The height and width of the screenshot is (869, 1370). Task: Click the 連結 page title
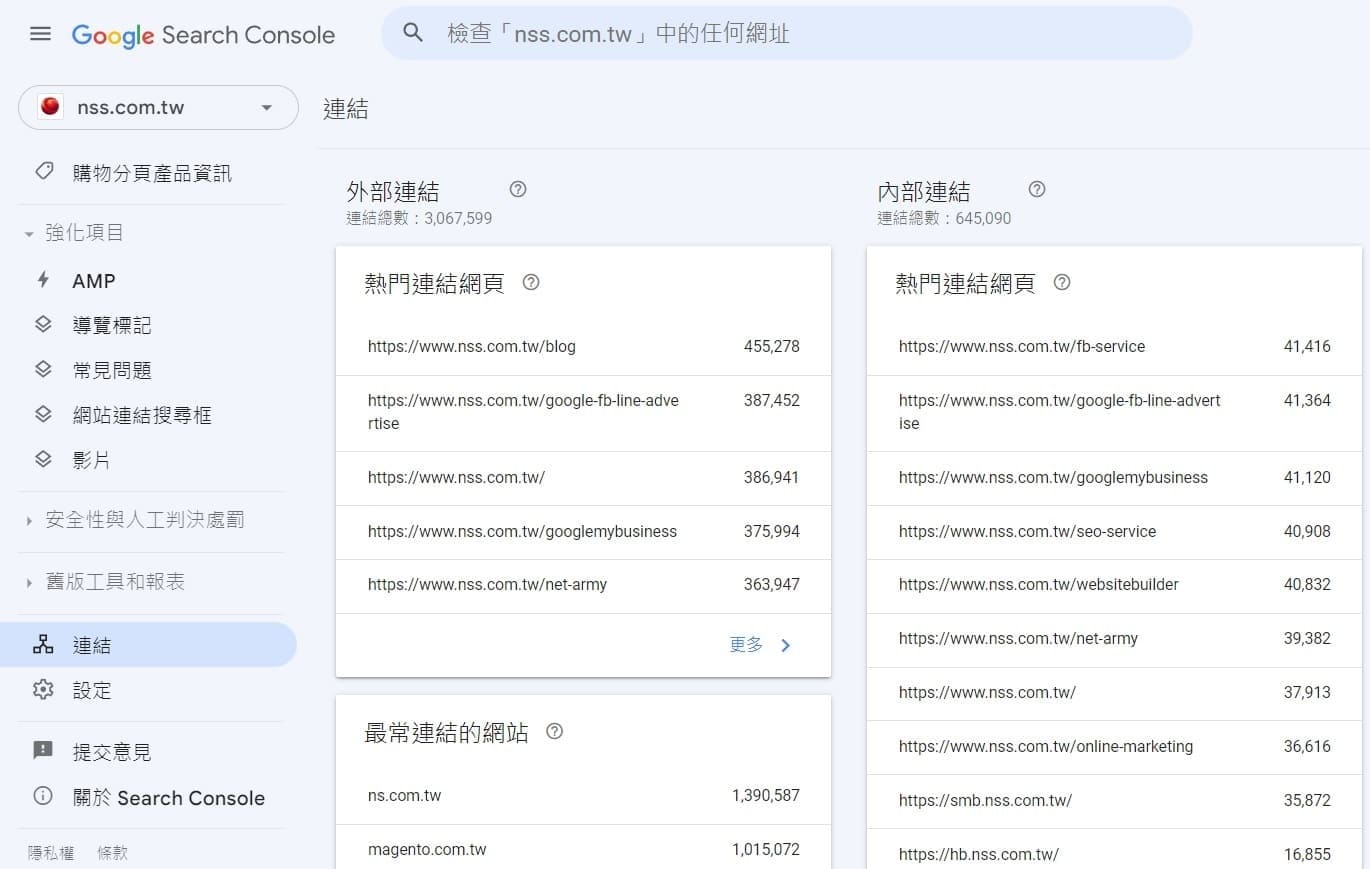346,109
